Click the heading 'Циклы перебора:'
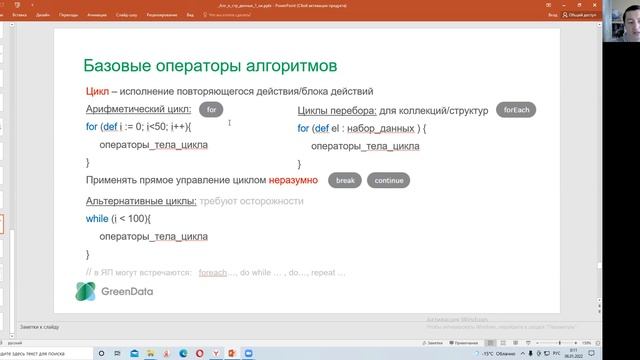Image resolution: width=640 pixels, height=360 pixels. click(x=337, y=111)
